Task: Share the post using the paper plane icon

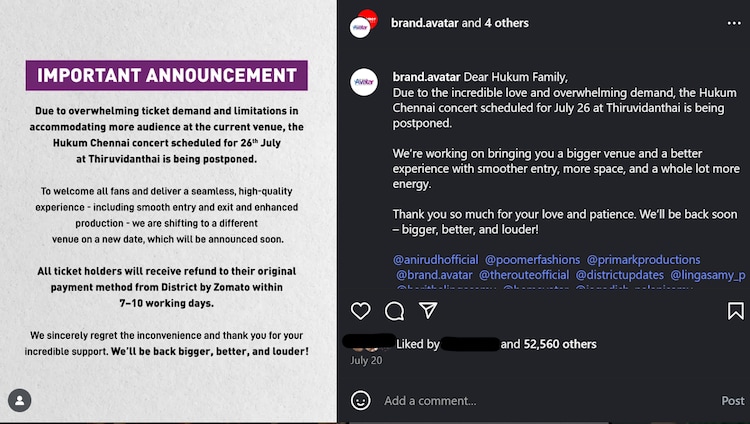Action: click(428, 311)
